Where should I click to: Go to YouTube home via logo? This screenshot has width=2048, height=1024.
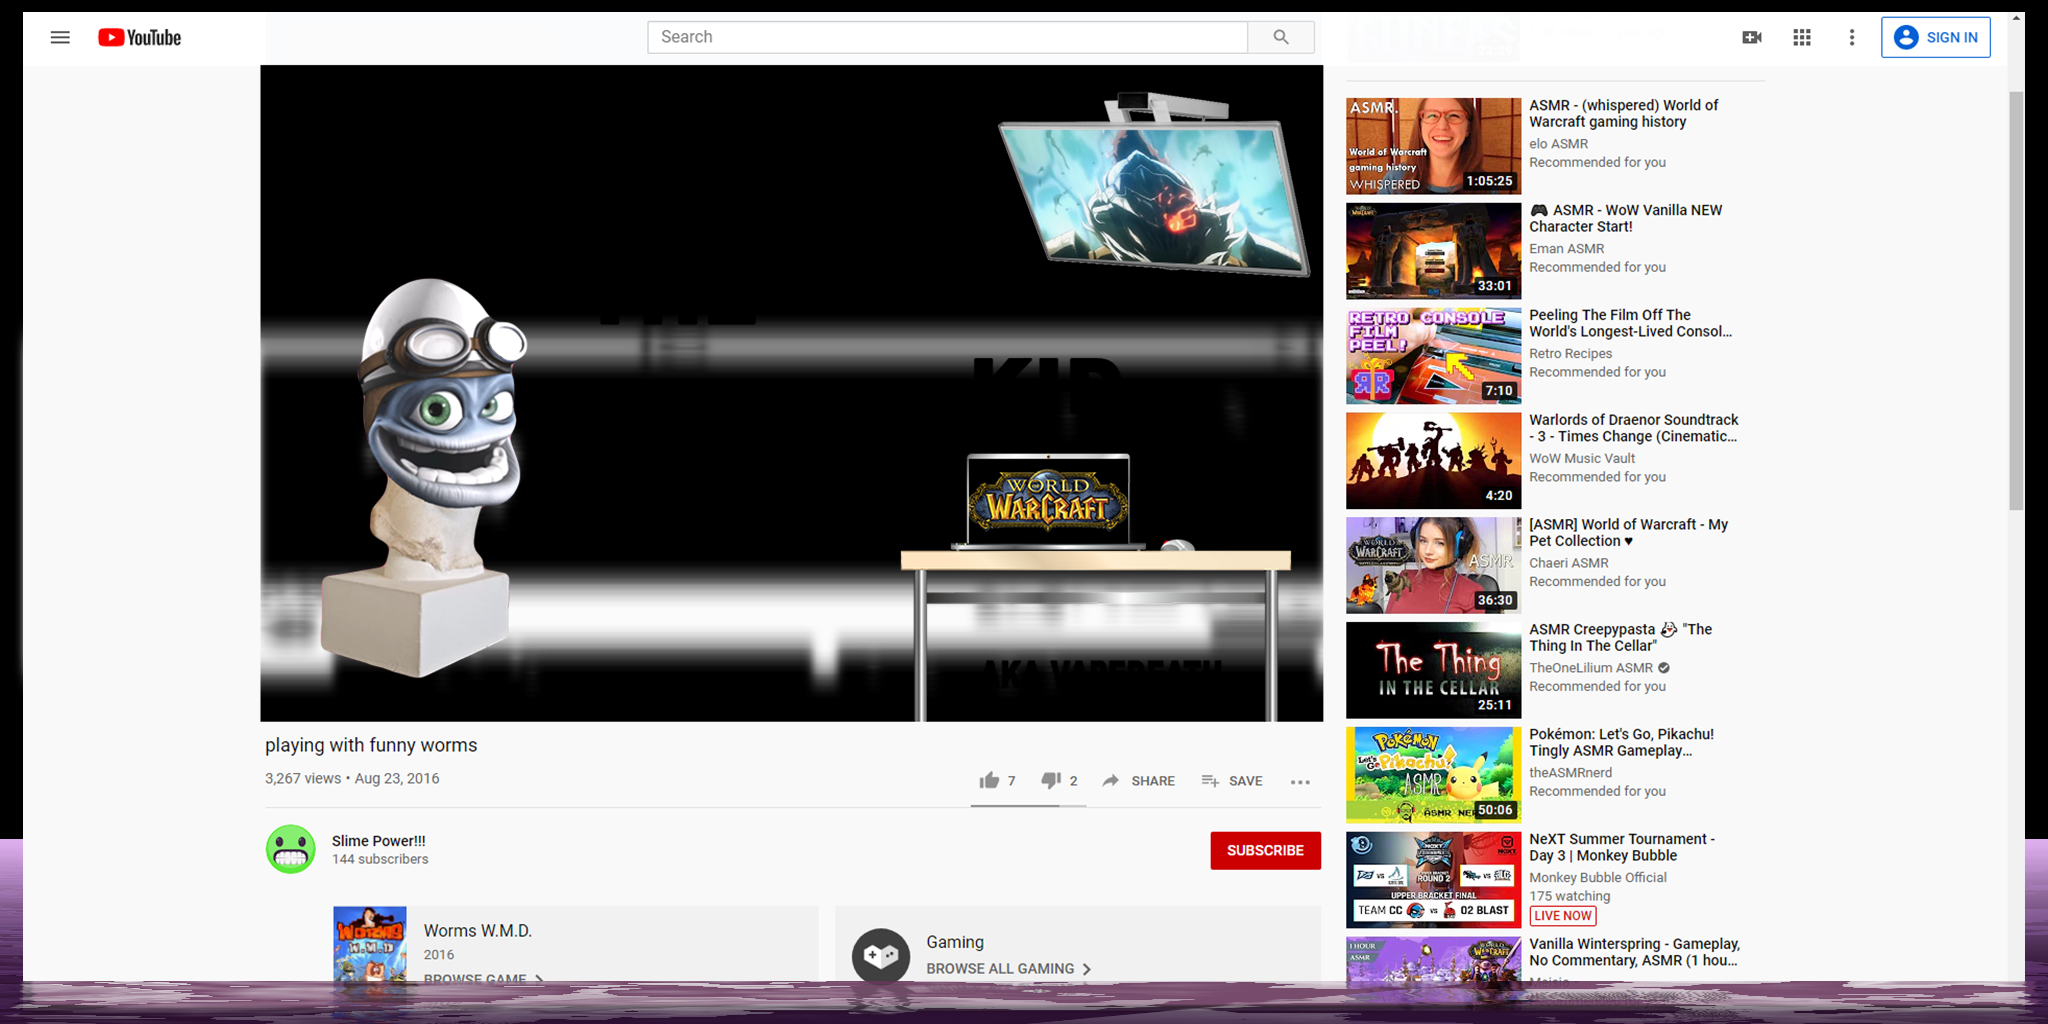pos(139,37)
